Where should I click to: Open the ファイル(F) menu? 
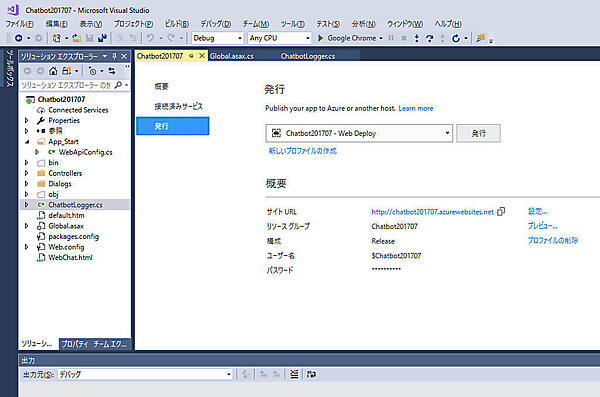[20, 24]
